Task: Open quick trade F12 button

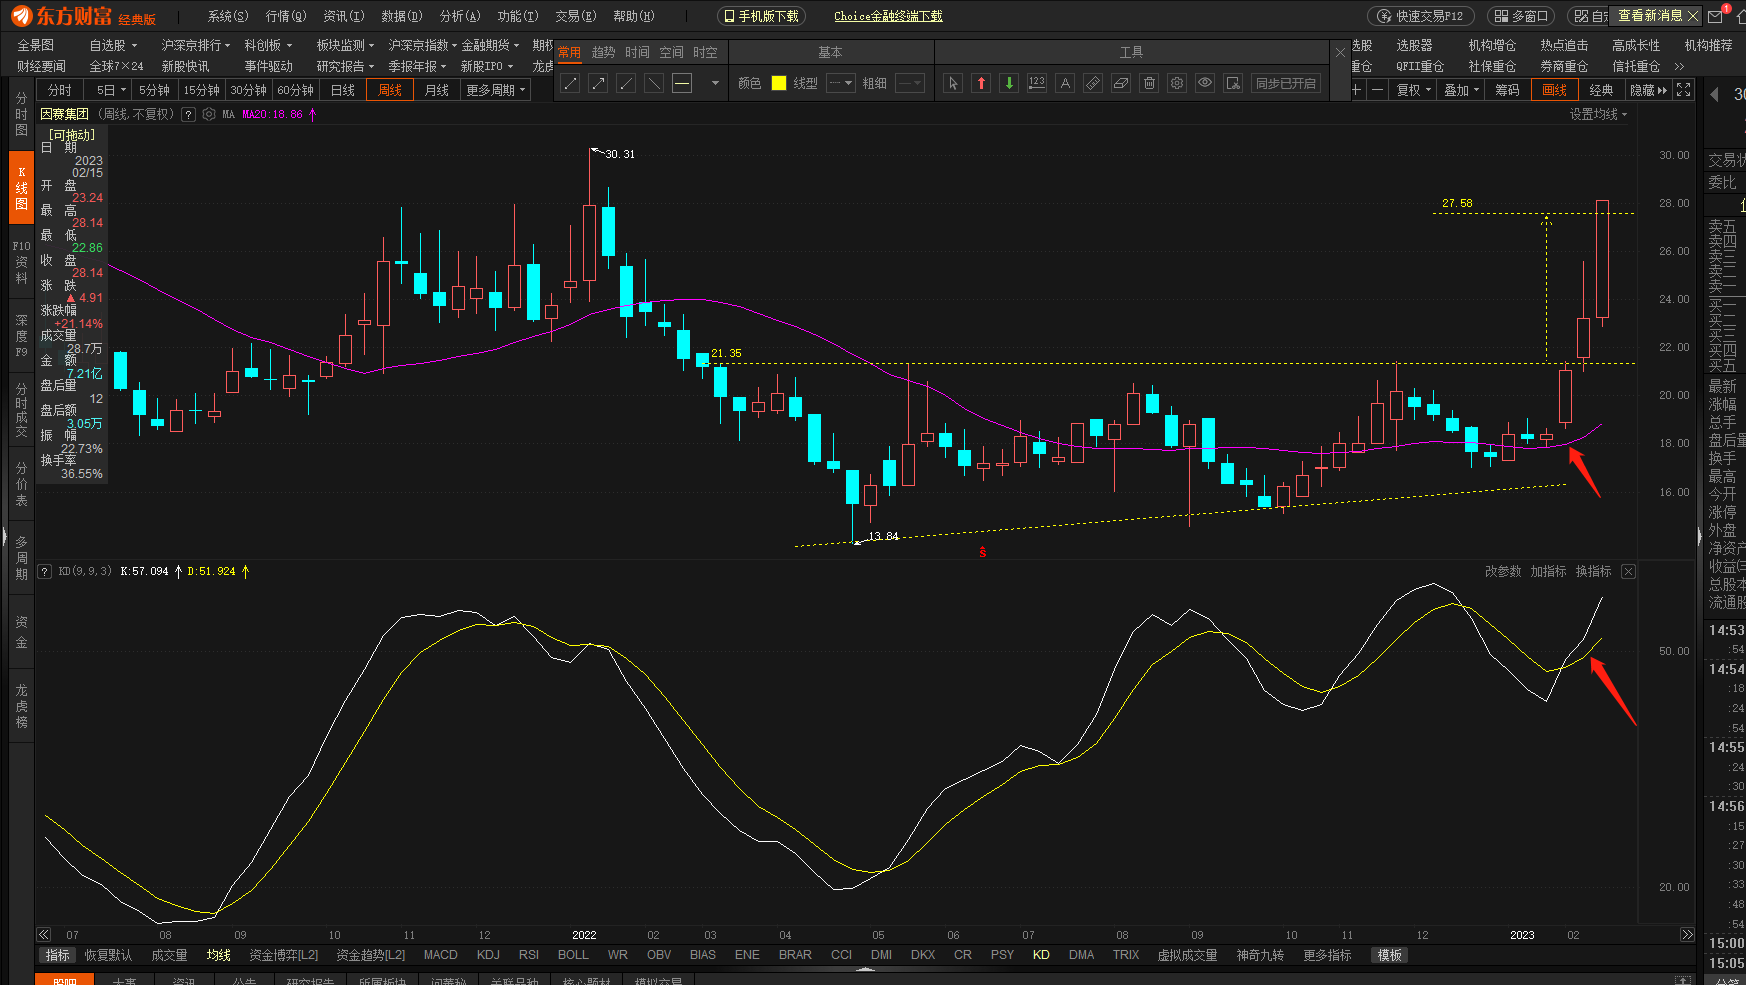Action: [x=1421, y=16]
